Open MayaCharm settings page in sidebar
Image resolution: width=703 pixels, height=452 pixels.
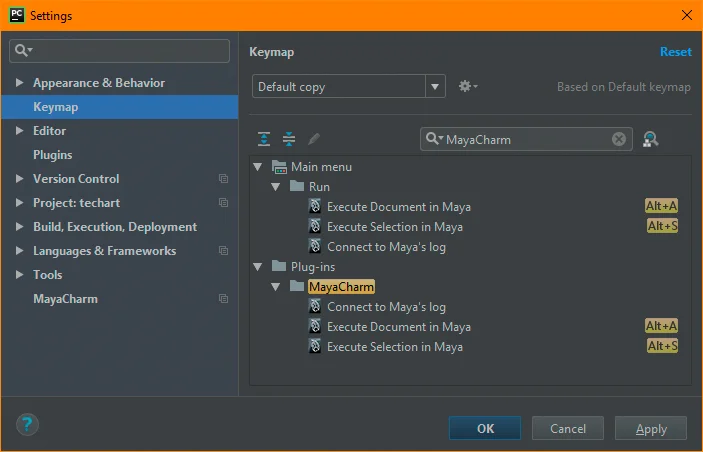pyautogui.click(x=65, y=299)
